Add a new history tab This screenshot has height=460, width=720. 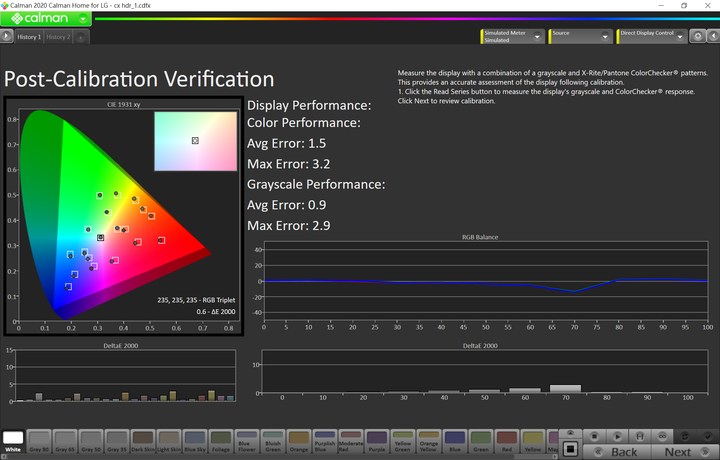[80, 37]
